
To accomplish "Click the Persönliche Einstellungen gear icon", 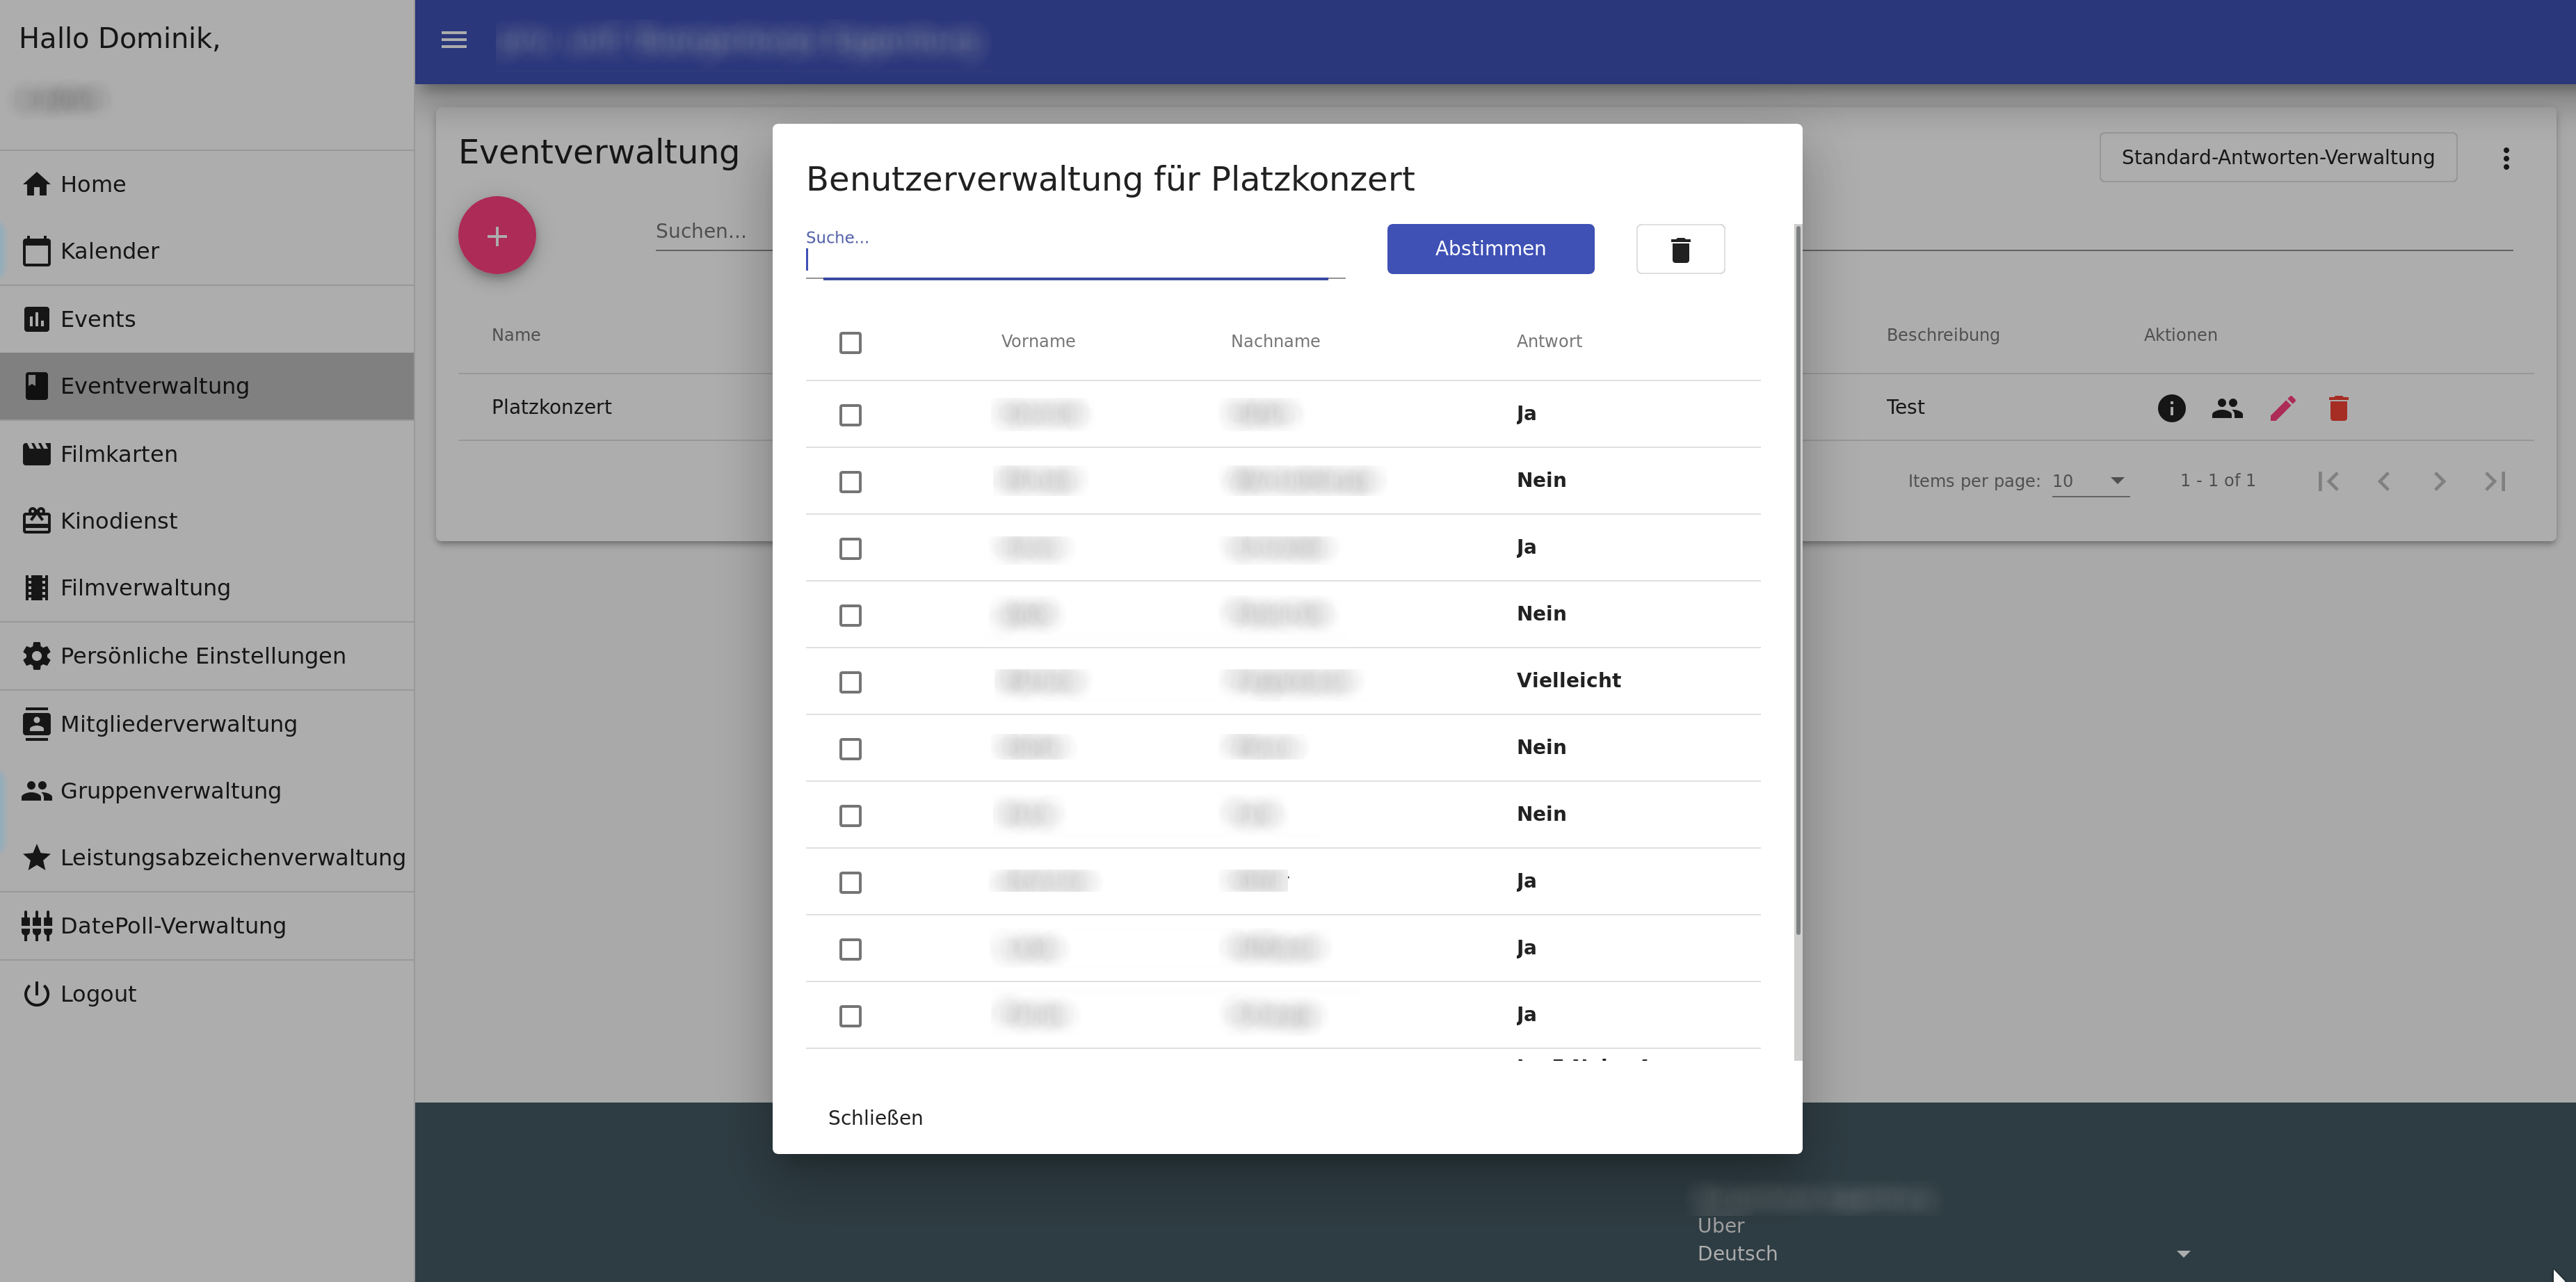I will [37, 656].
